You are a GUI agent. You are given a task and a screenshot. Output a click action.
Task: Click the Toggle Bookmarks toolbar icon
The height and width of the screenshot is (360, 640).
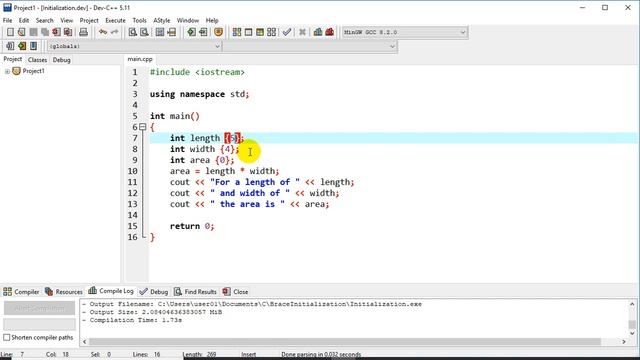22,46
